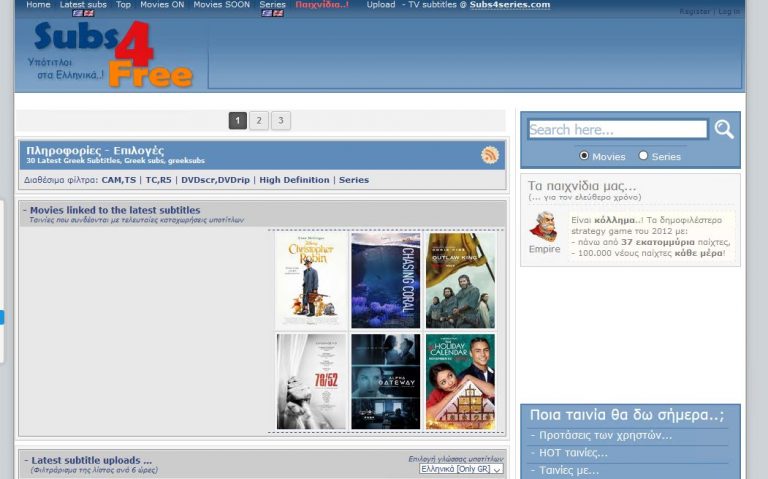Click inside the Search here field

click(618, 129)
